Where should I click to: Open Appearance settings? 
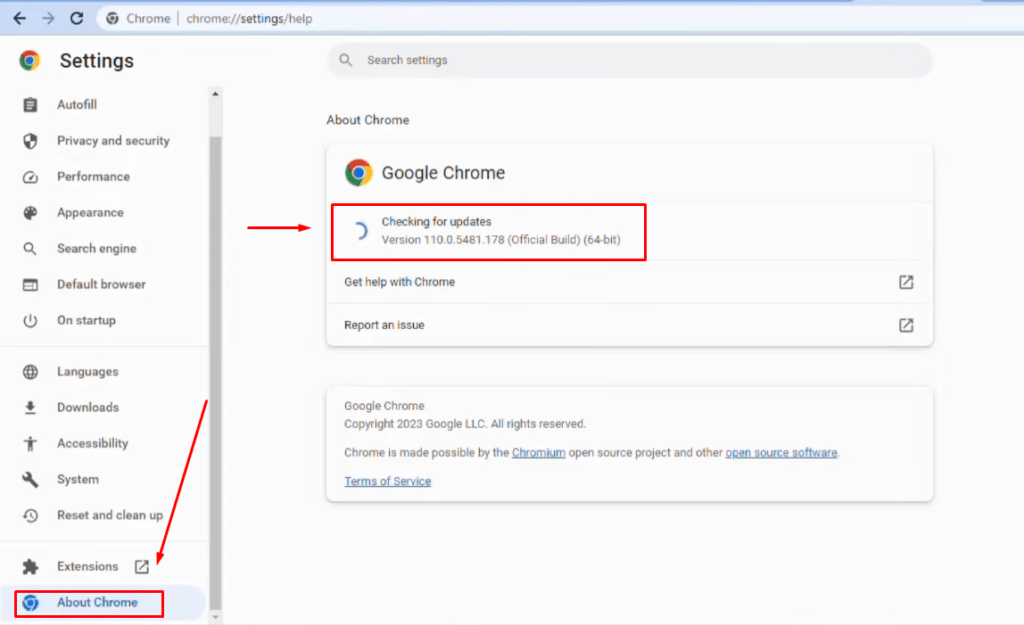pos(90,212)
